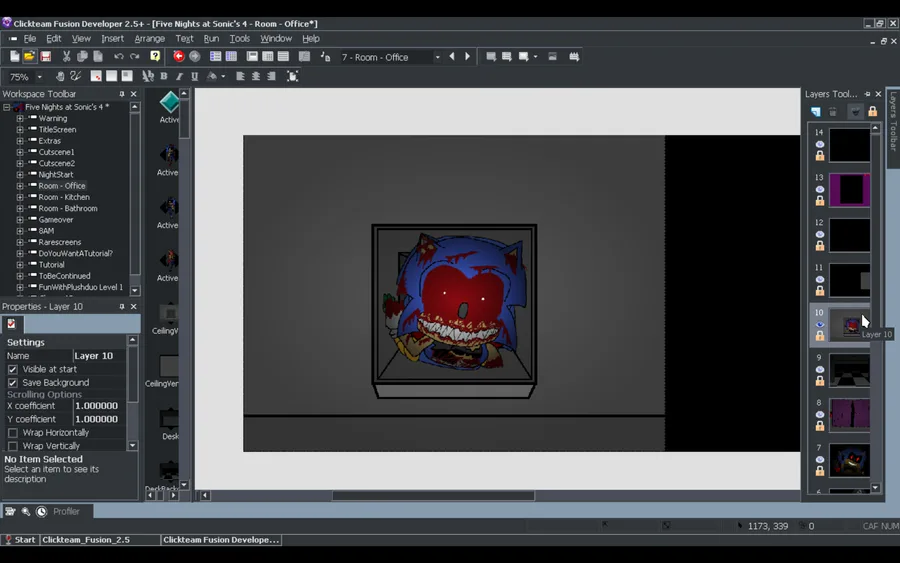Collapse Five Nights at Sonic's 4 root node
900x563 pixels.
pyautogui.click(x=6, y=107)
